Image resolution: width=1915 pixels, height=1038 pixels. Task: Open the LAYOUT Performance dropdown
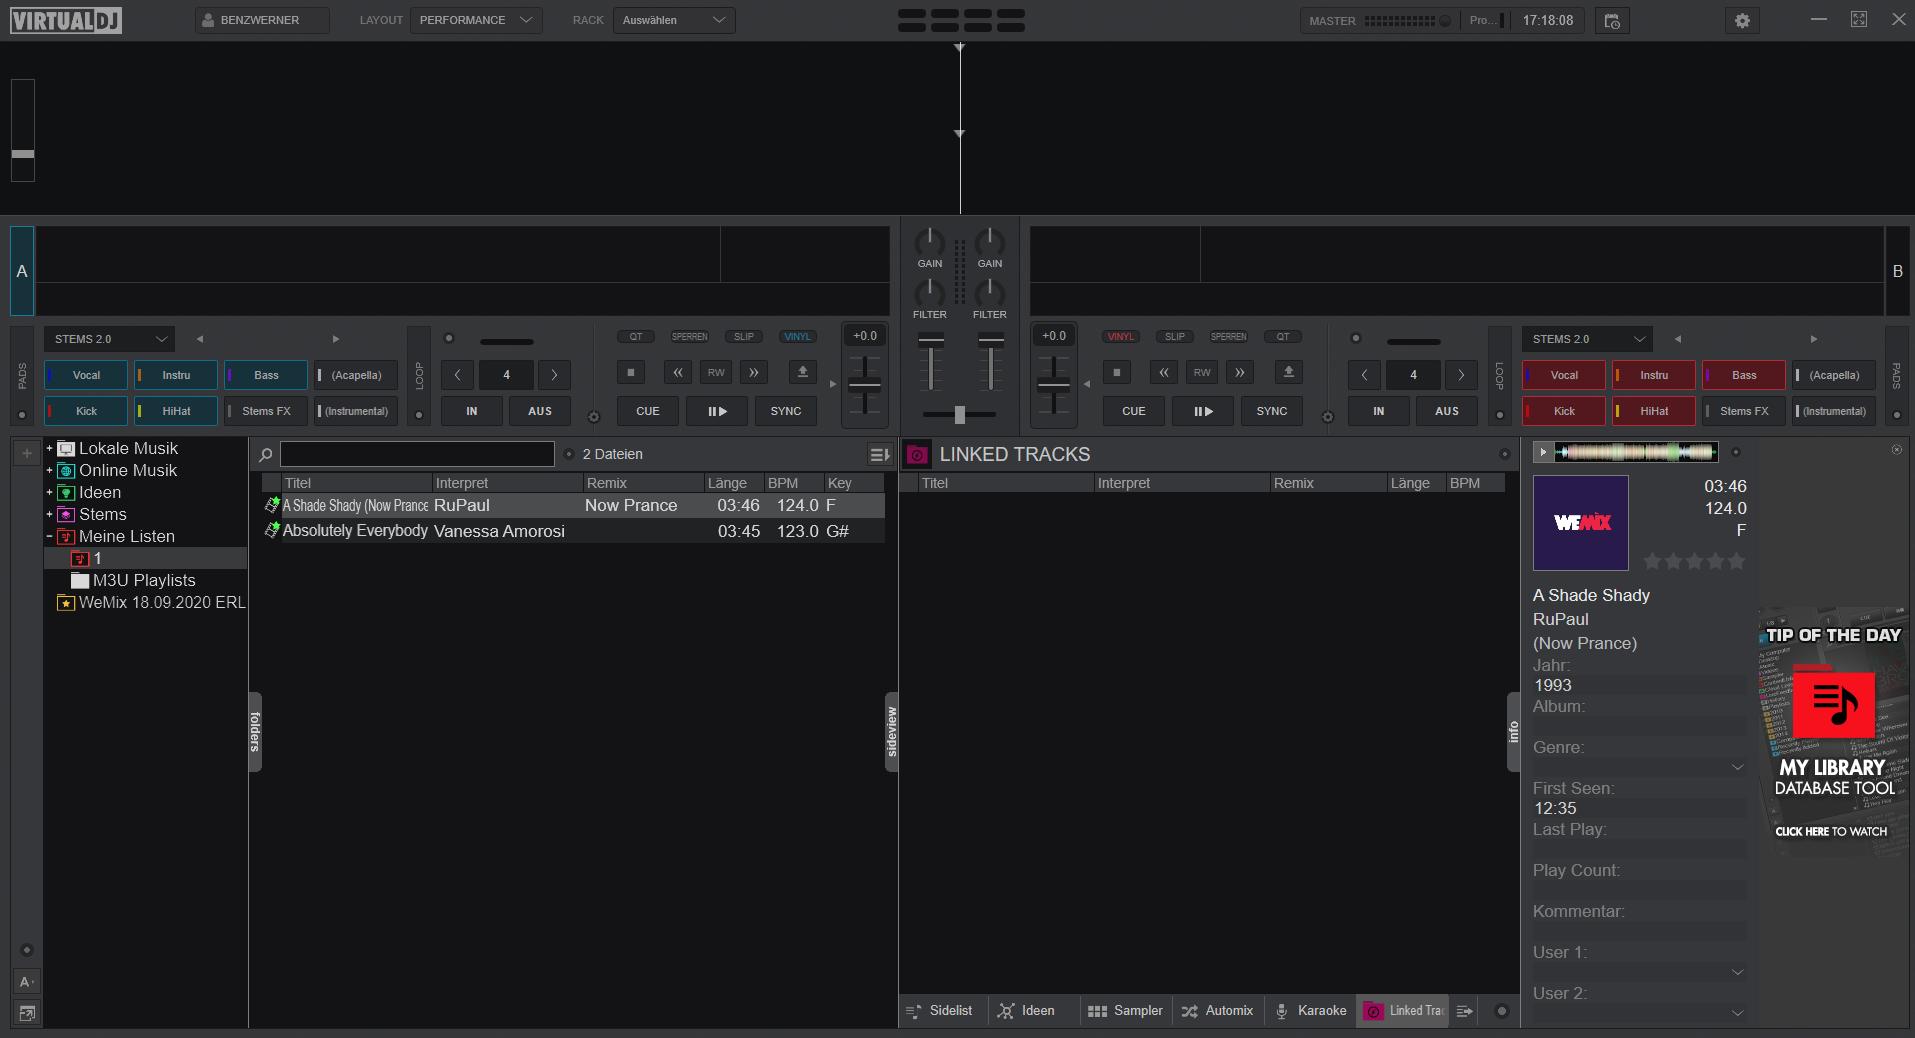[476, 20]
